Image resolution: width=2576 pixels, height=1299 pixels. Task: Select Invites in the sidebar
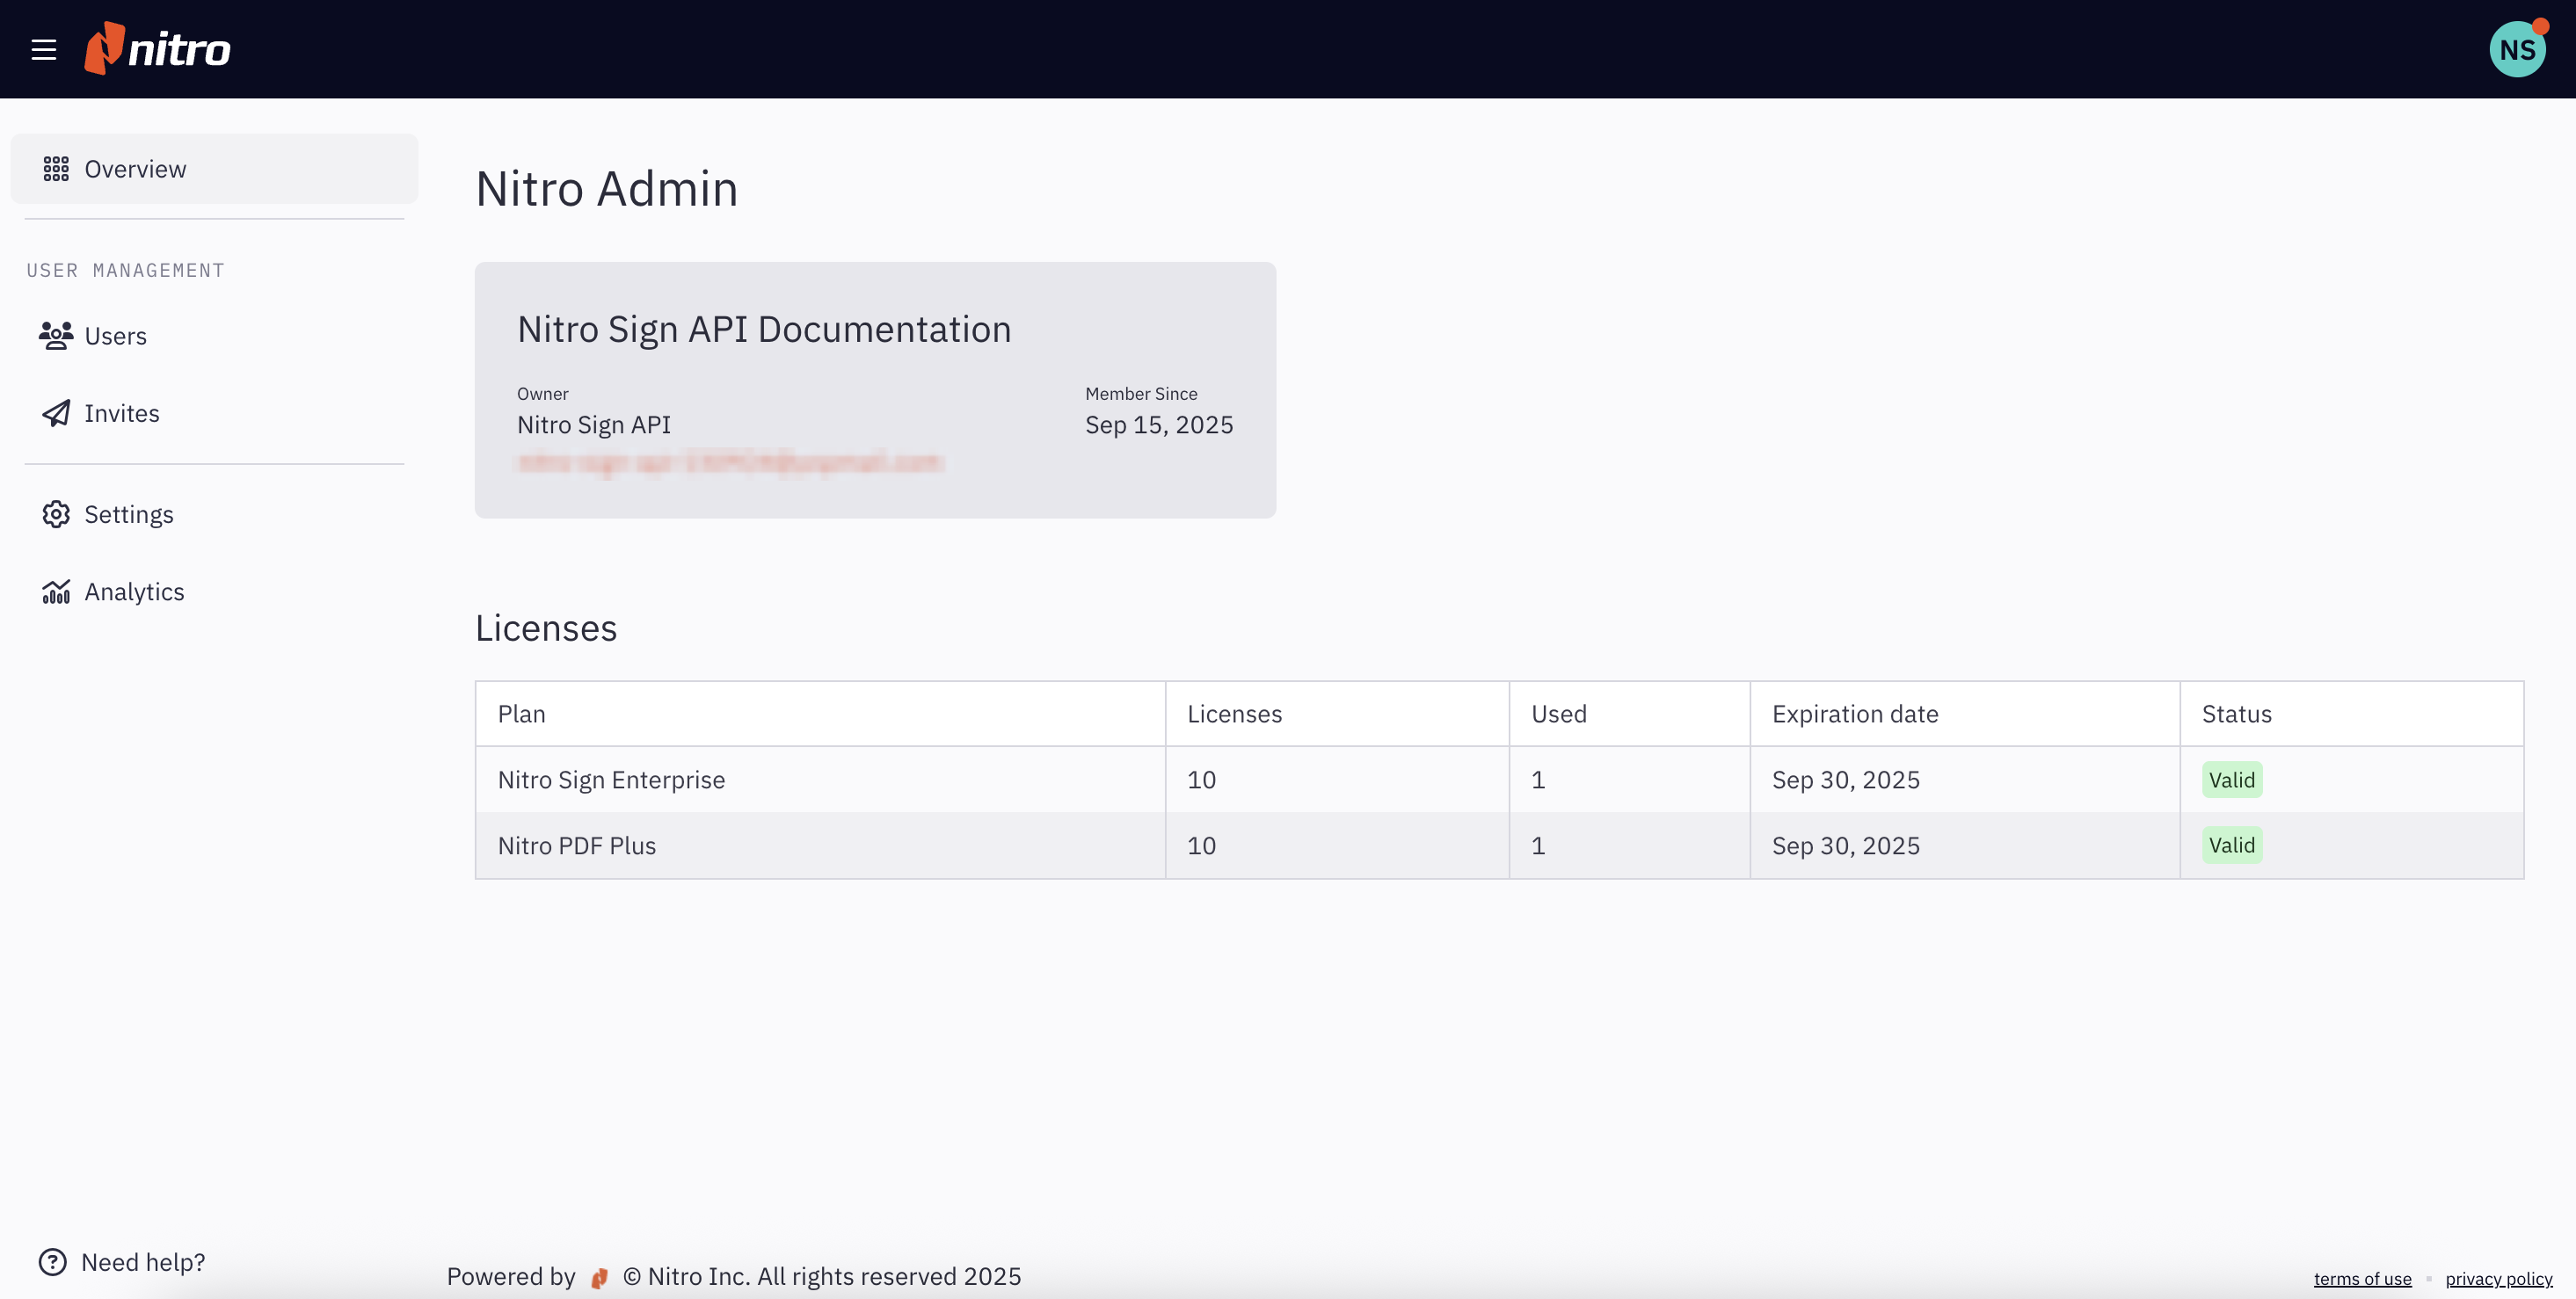[x=122, y=413]
